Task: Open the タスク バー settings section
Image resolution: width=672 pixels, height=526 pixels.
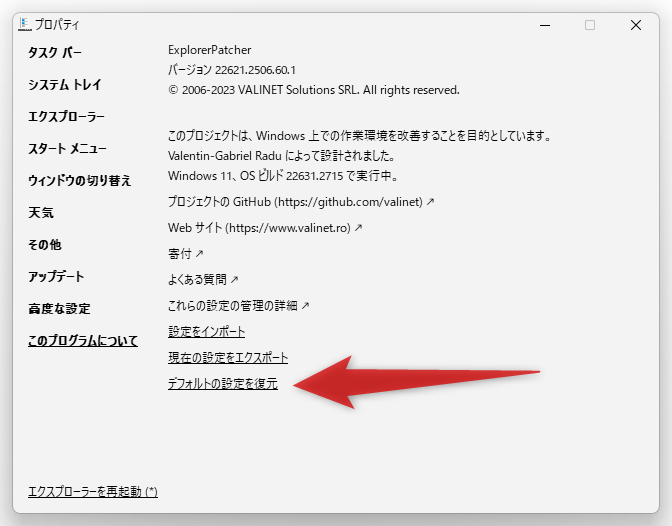Action: pyautogui.click(x=54, y=53)
